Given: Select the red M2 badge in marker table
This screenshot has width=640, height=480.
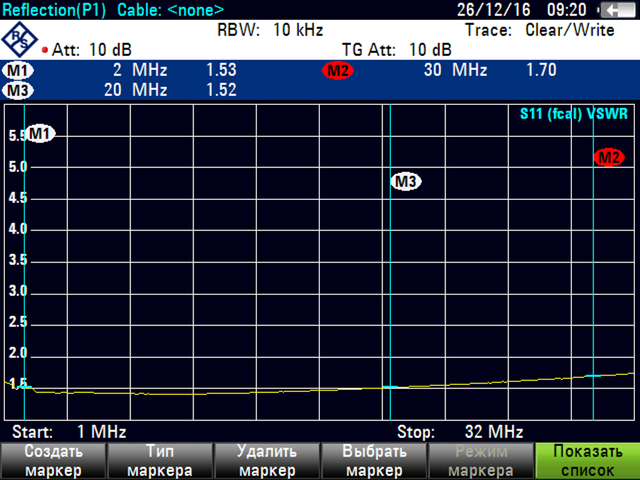Looking at the screenshot, I should [338, 71].
